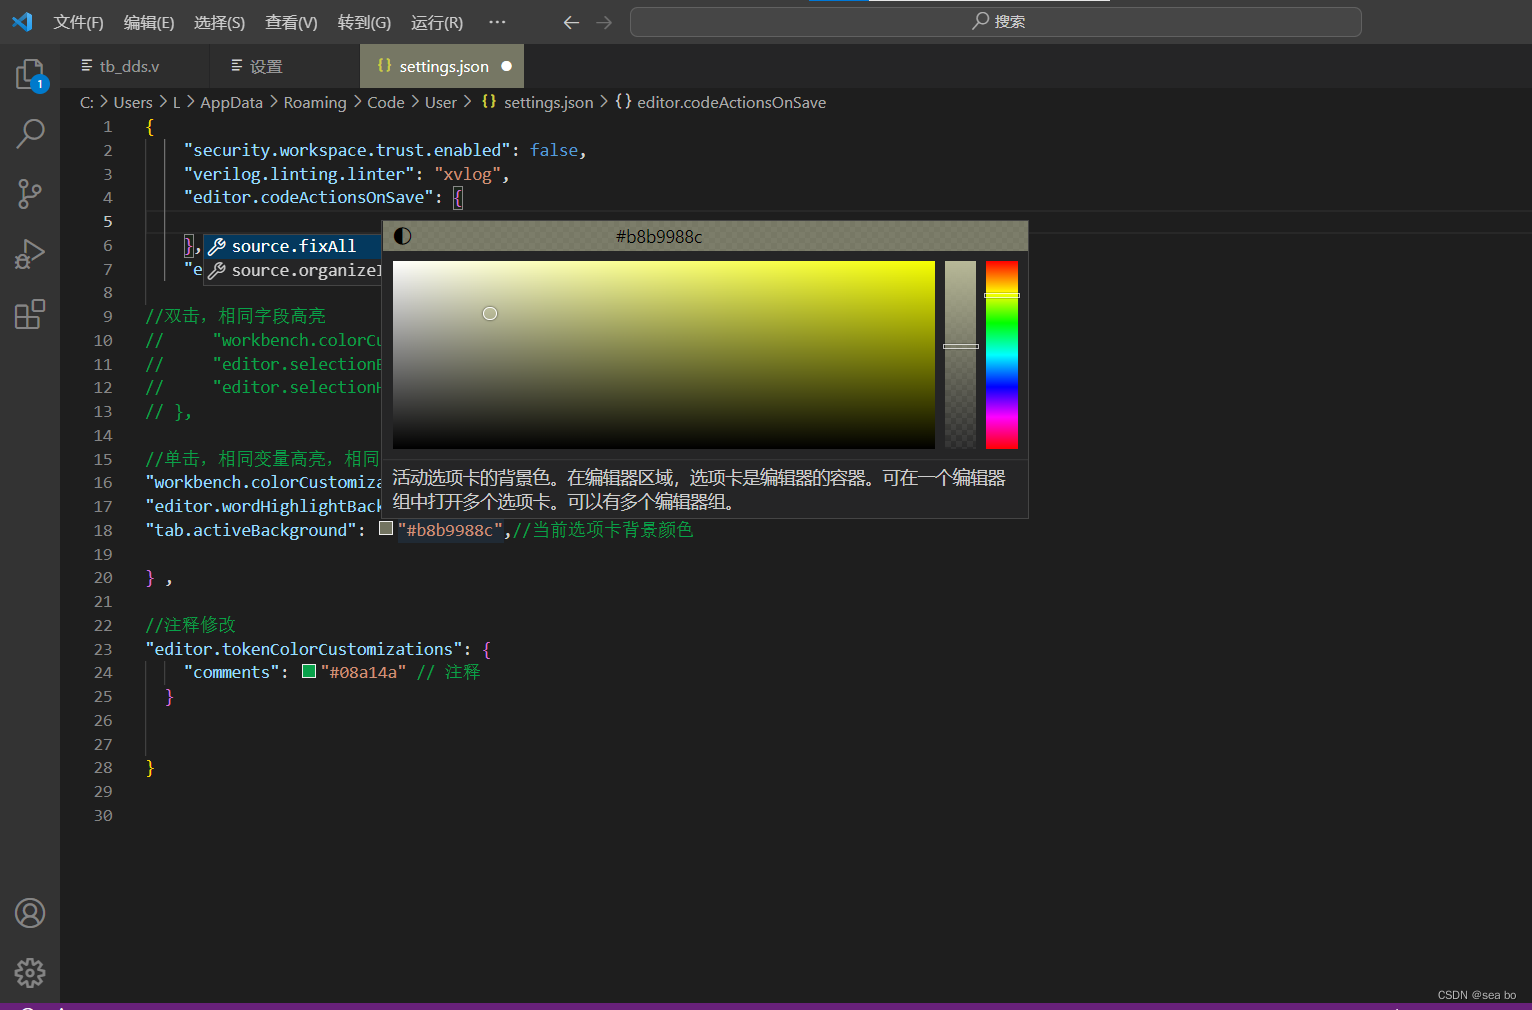Viewport: 1532px width, 1010px height.
Task: Open the 选择(S) menu
Action: pyautogui.click(x=219, y=22)
